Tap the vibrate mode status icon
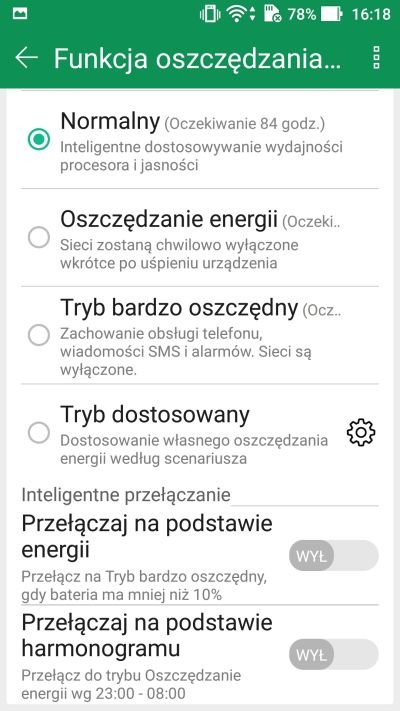Image resolution: width=400 pixels, height=711 pixels. pyautogui.click(x=209, y=14)
